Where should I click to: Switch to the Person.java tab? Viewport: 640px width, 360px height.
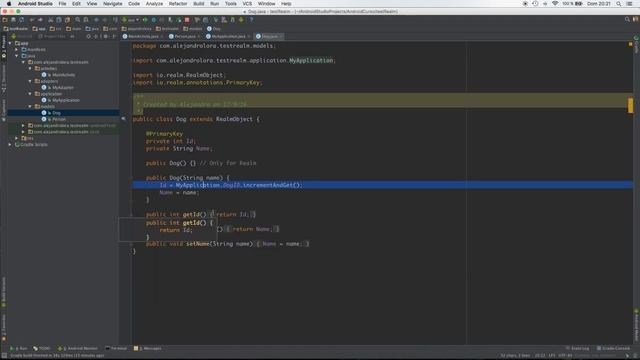point(184,36)
